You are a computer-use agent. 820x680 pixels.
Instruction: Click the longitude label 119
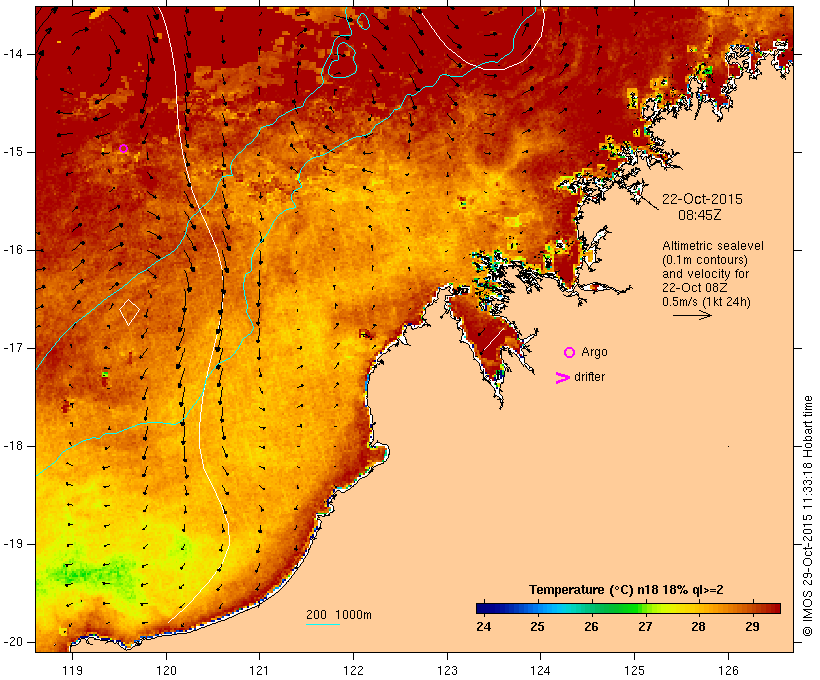72,670
